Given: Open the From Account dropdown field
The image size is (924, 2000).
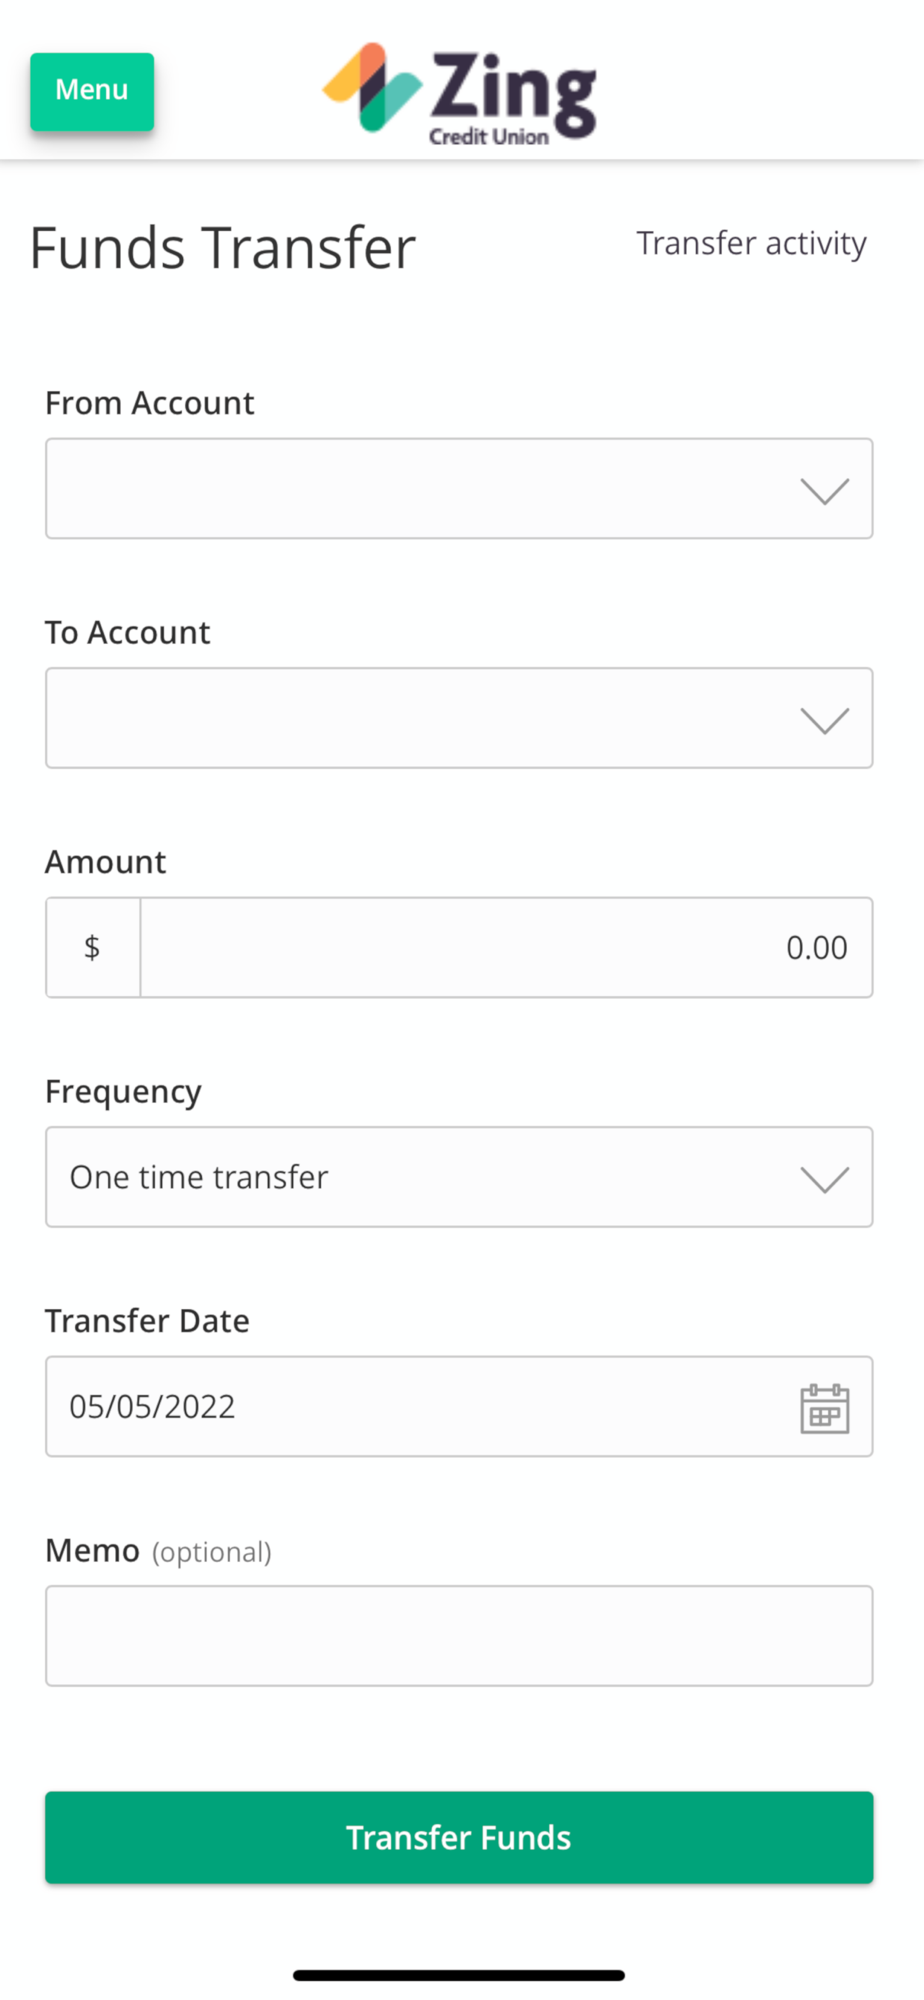Looking at the screenshot, I should [x=420, y=489].
